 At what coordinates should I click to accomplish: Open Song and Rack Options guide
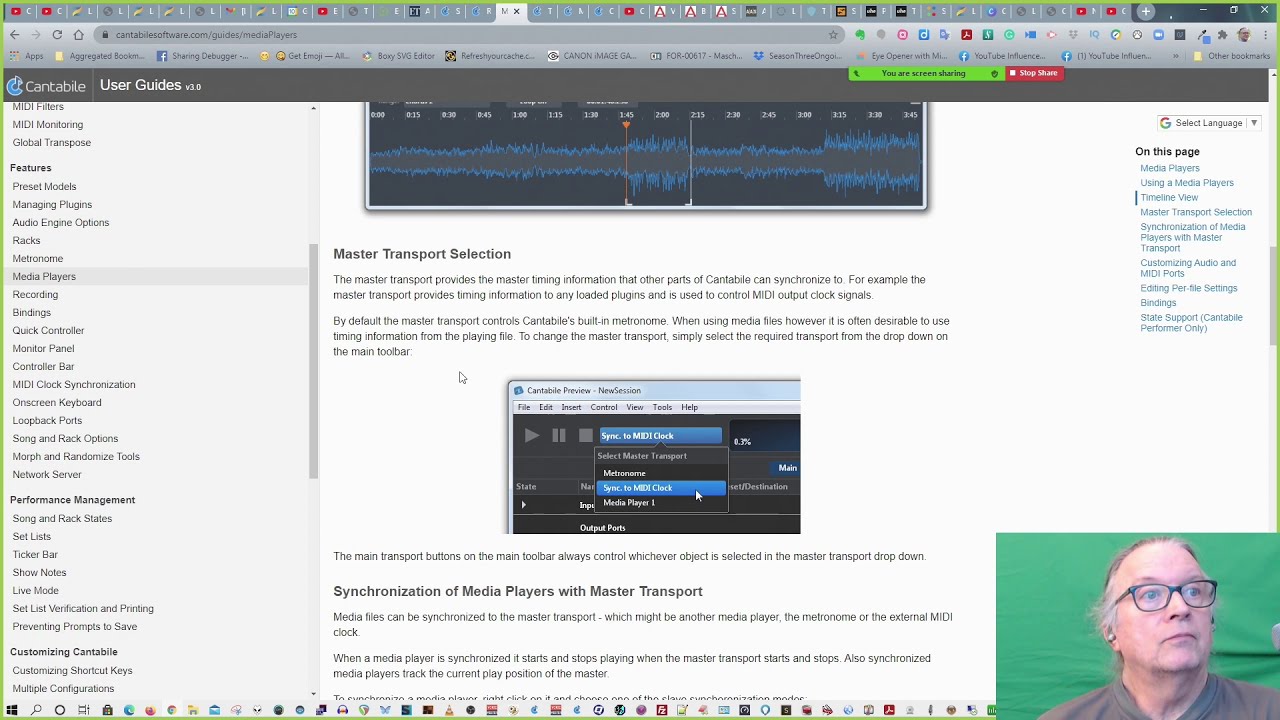[65, 438]
